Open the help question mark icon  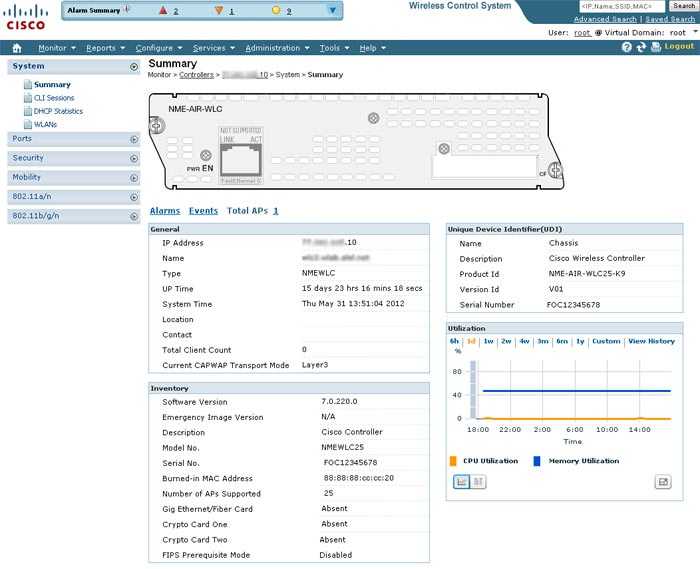(627, 47)
